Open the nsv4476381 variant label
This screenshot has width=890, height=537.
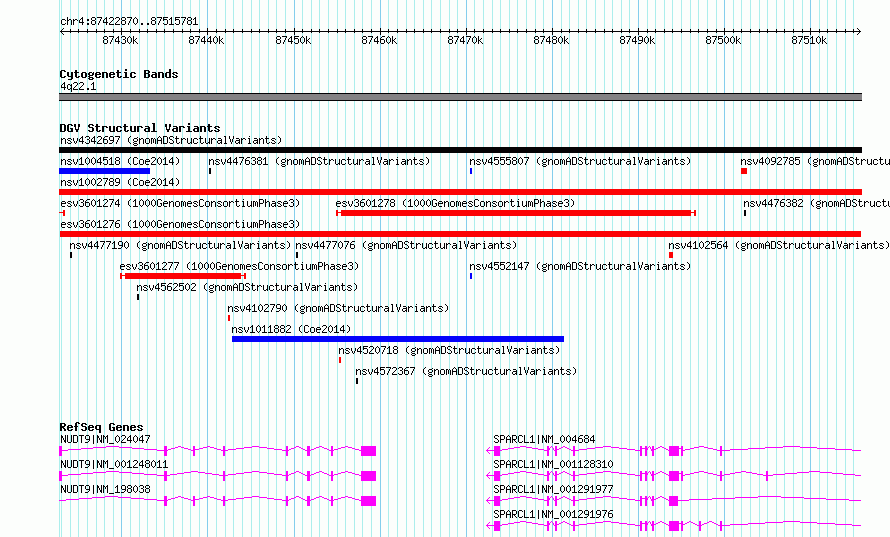(319, 161)
